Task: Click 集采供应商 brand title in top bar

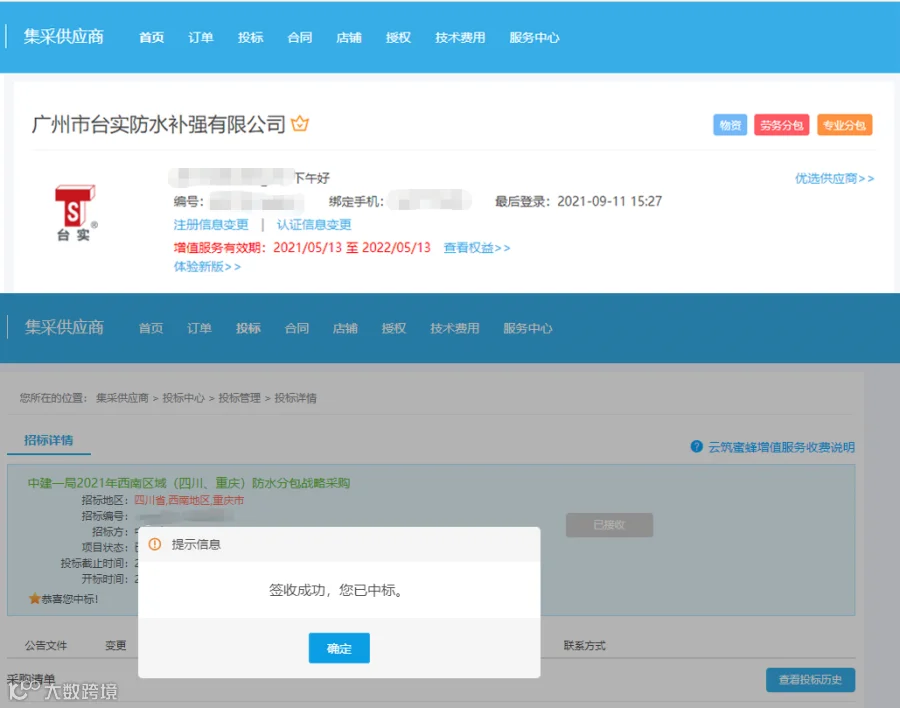Action: pyautogui.click(x=64, y=37)
